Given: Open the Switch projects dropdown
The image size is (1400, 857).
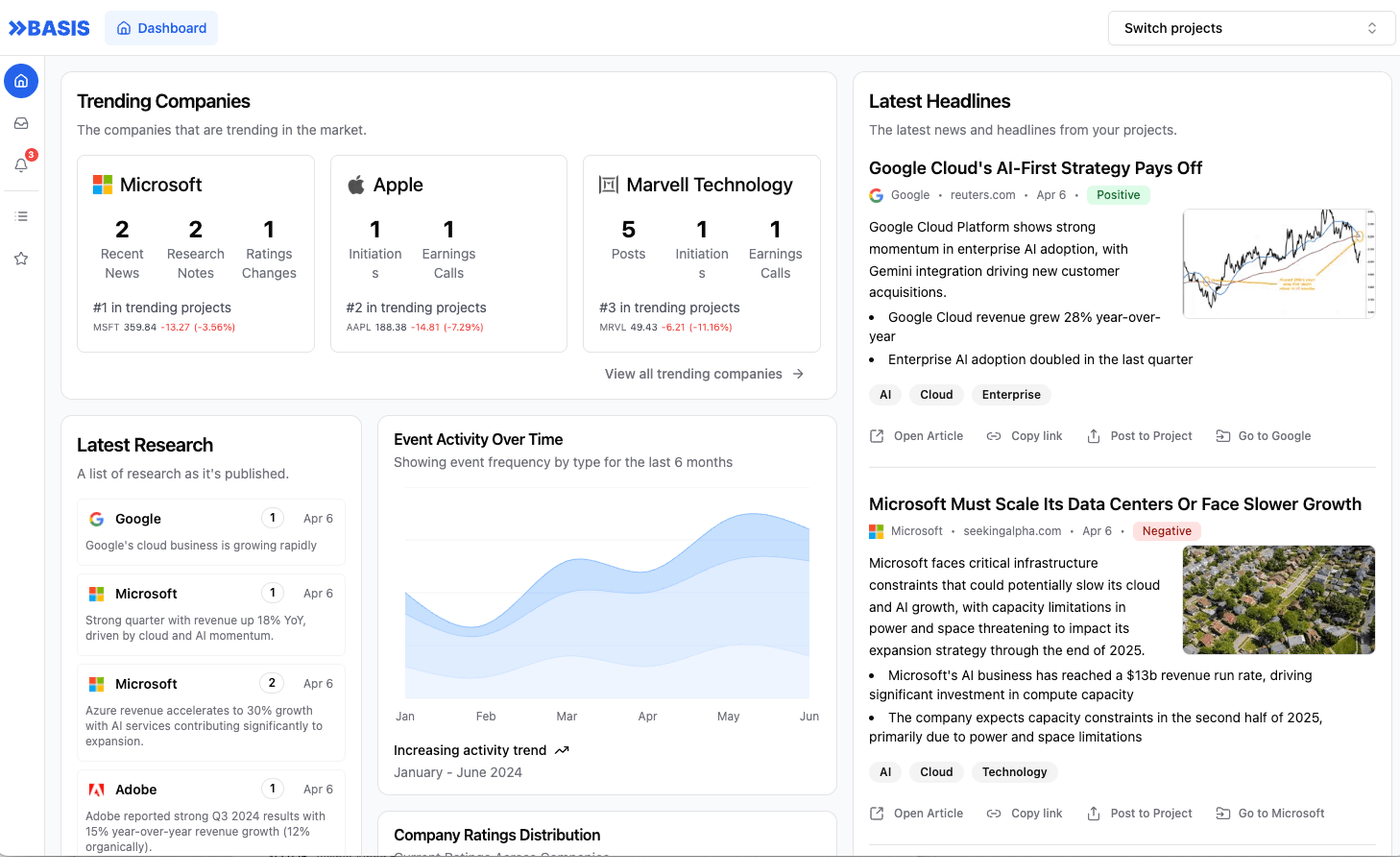Looking at the screenshot, I should coord(1251,28).
